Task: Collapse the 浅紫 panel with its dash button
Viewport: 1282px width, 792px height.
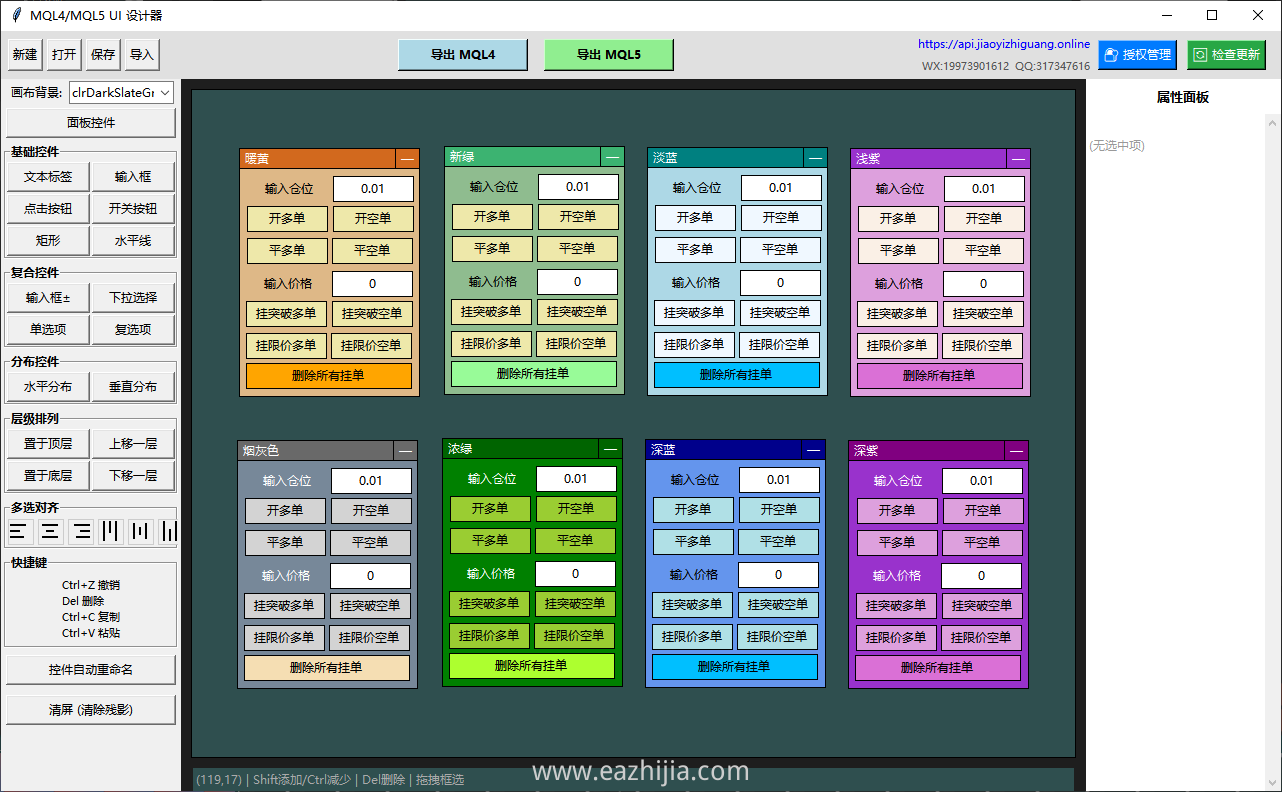Action: [1019, 158]
